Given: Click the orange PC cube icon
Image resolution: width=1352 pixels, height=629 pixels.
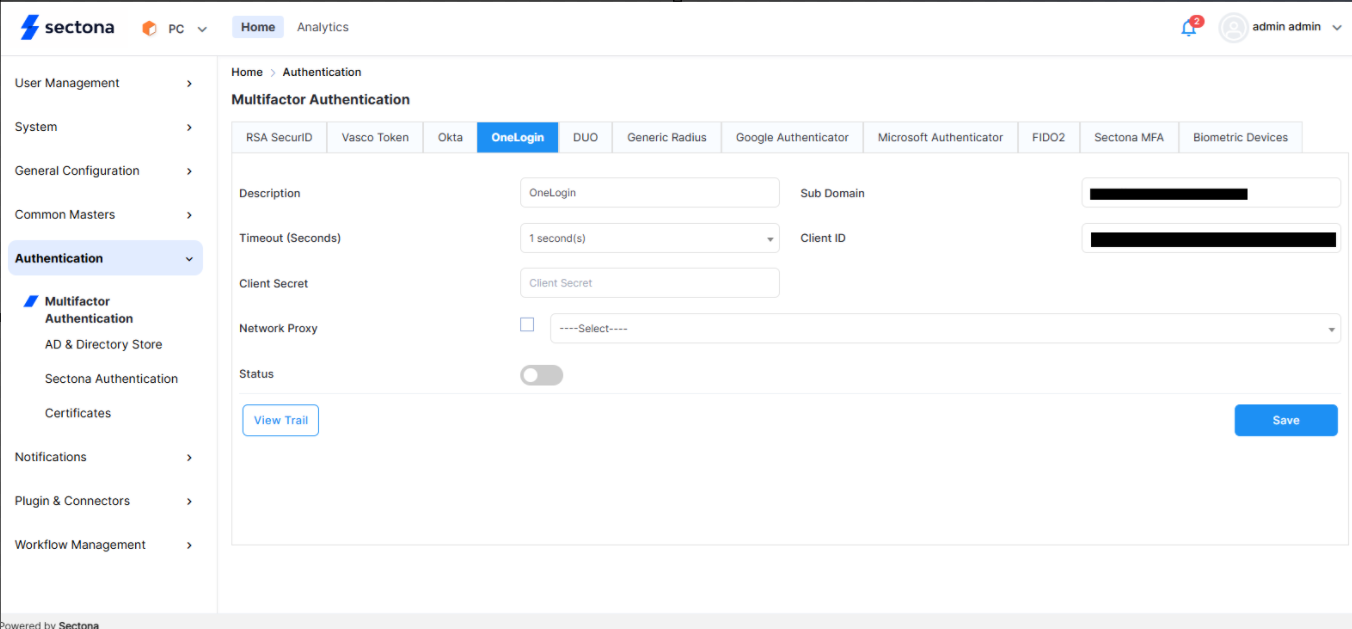Looking at the screenshot, I should point(150,29).
